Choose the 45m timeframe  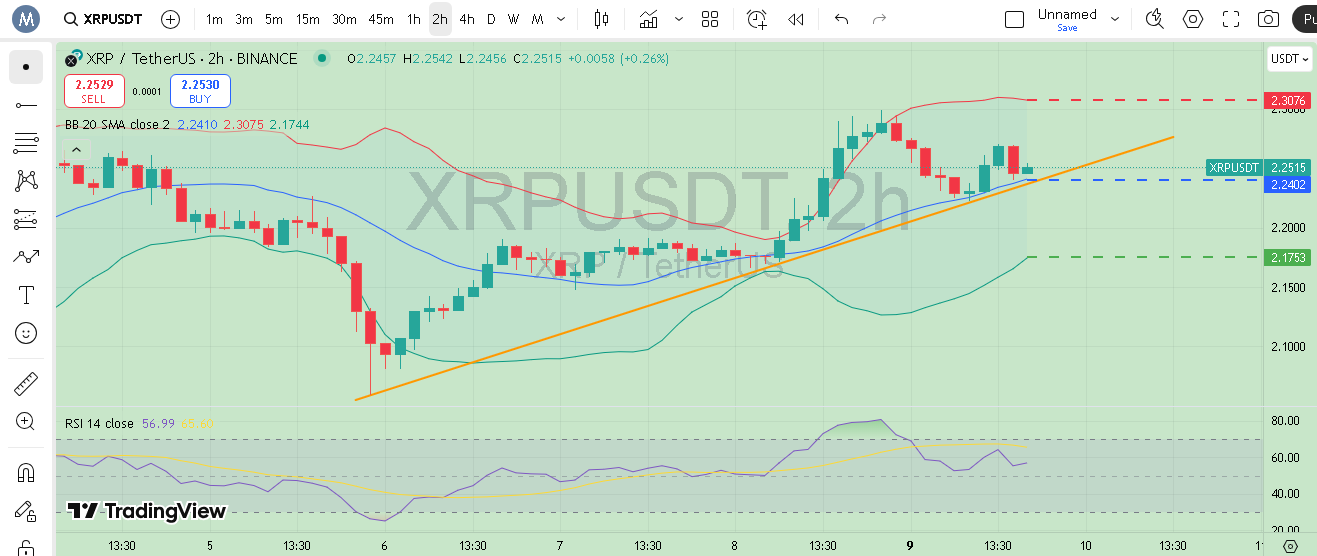(x=381, y=19)
